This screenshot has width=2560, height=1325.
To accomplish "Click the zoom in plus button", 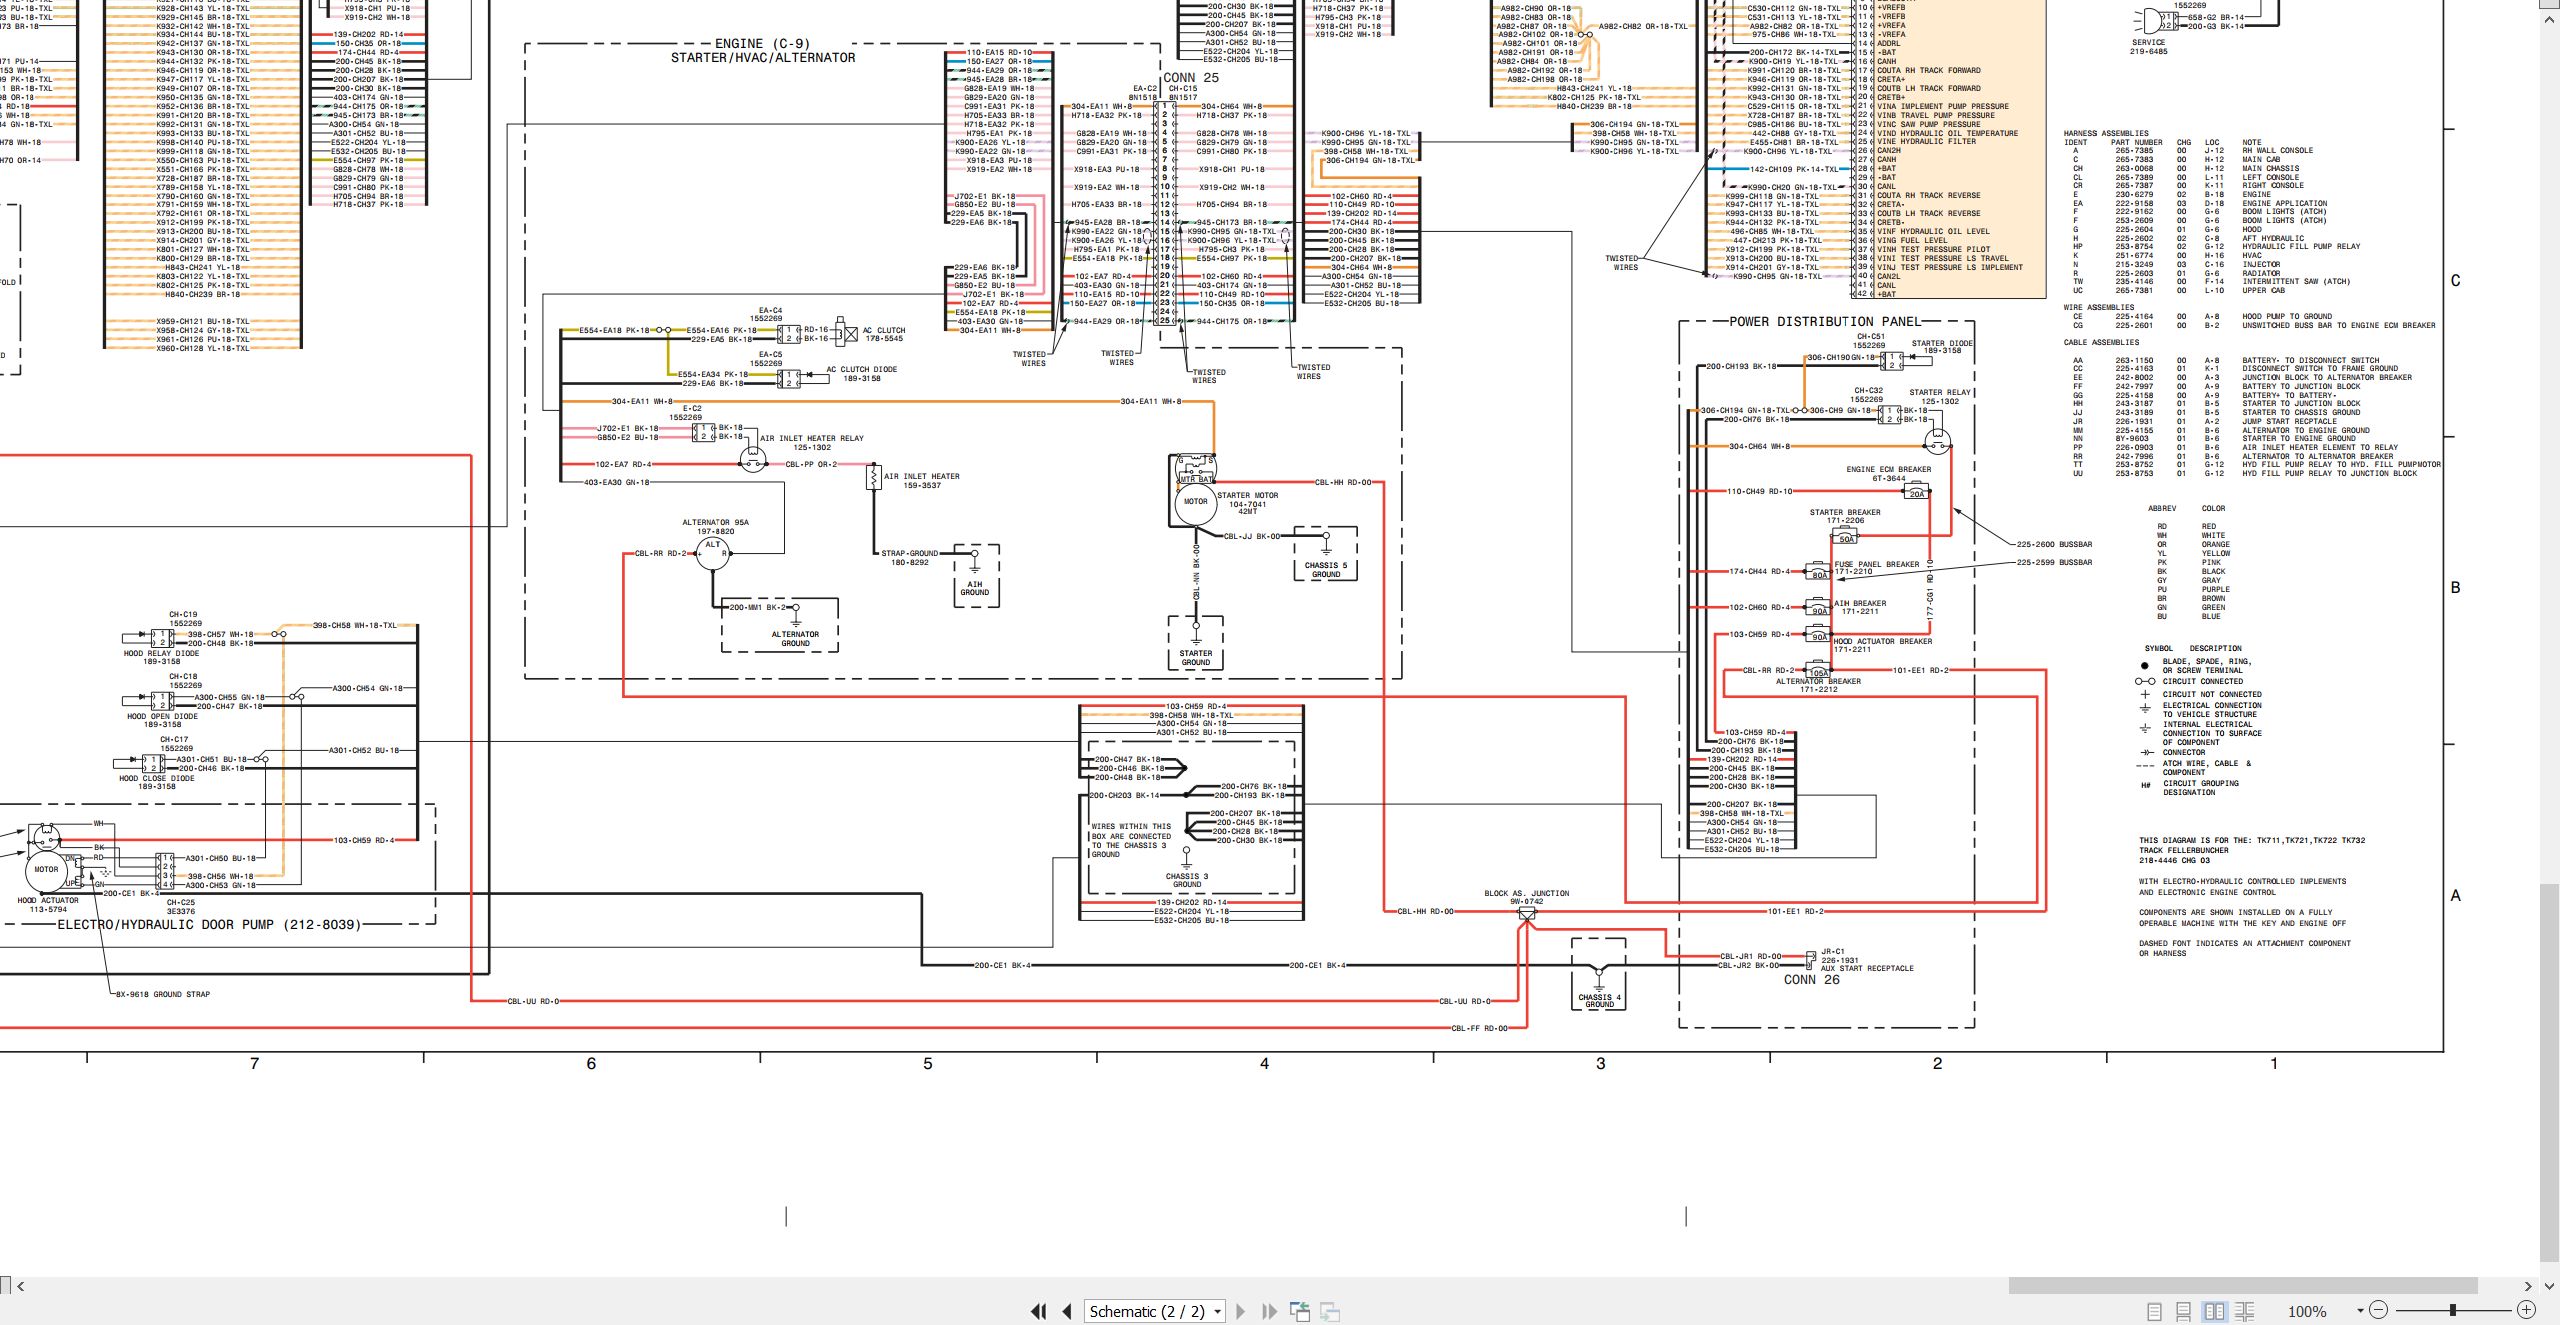I will (2526, 1310).
